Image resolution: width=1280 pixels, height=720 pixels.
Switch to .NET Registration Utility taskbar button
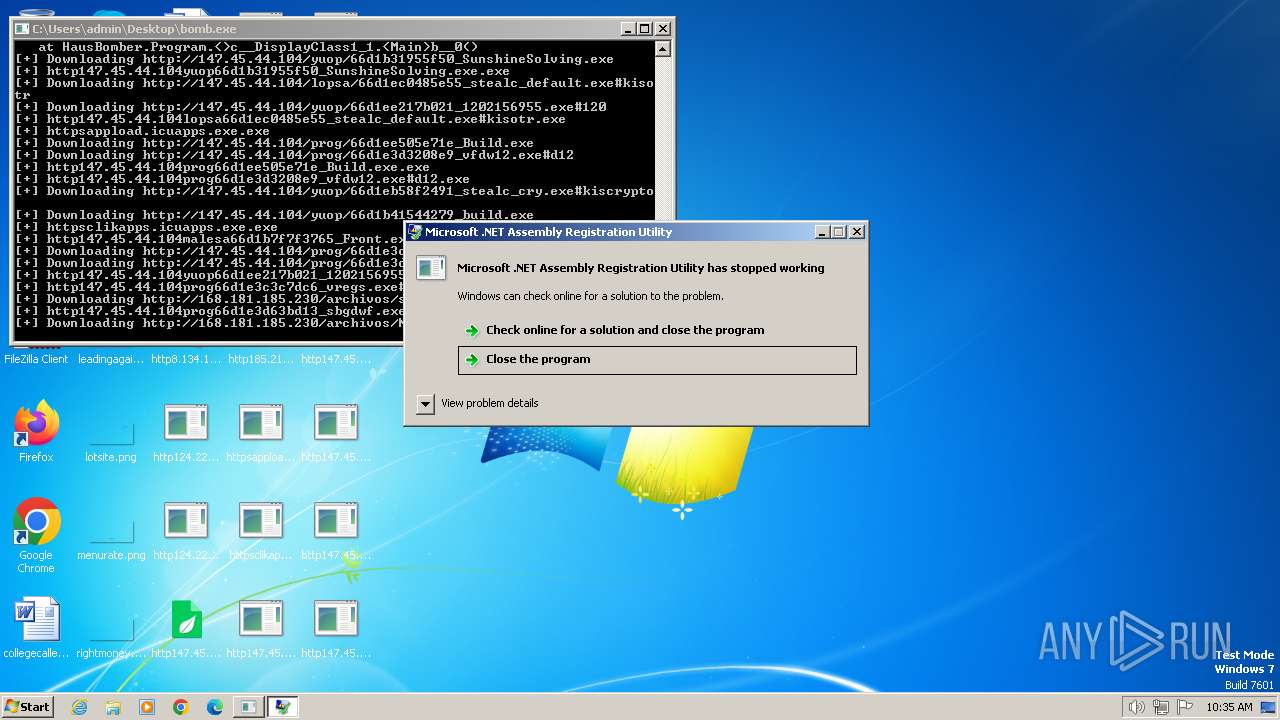pos(282,707)
